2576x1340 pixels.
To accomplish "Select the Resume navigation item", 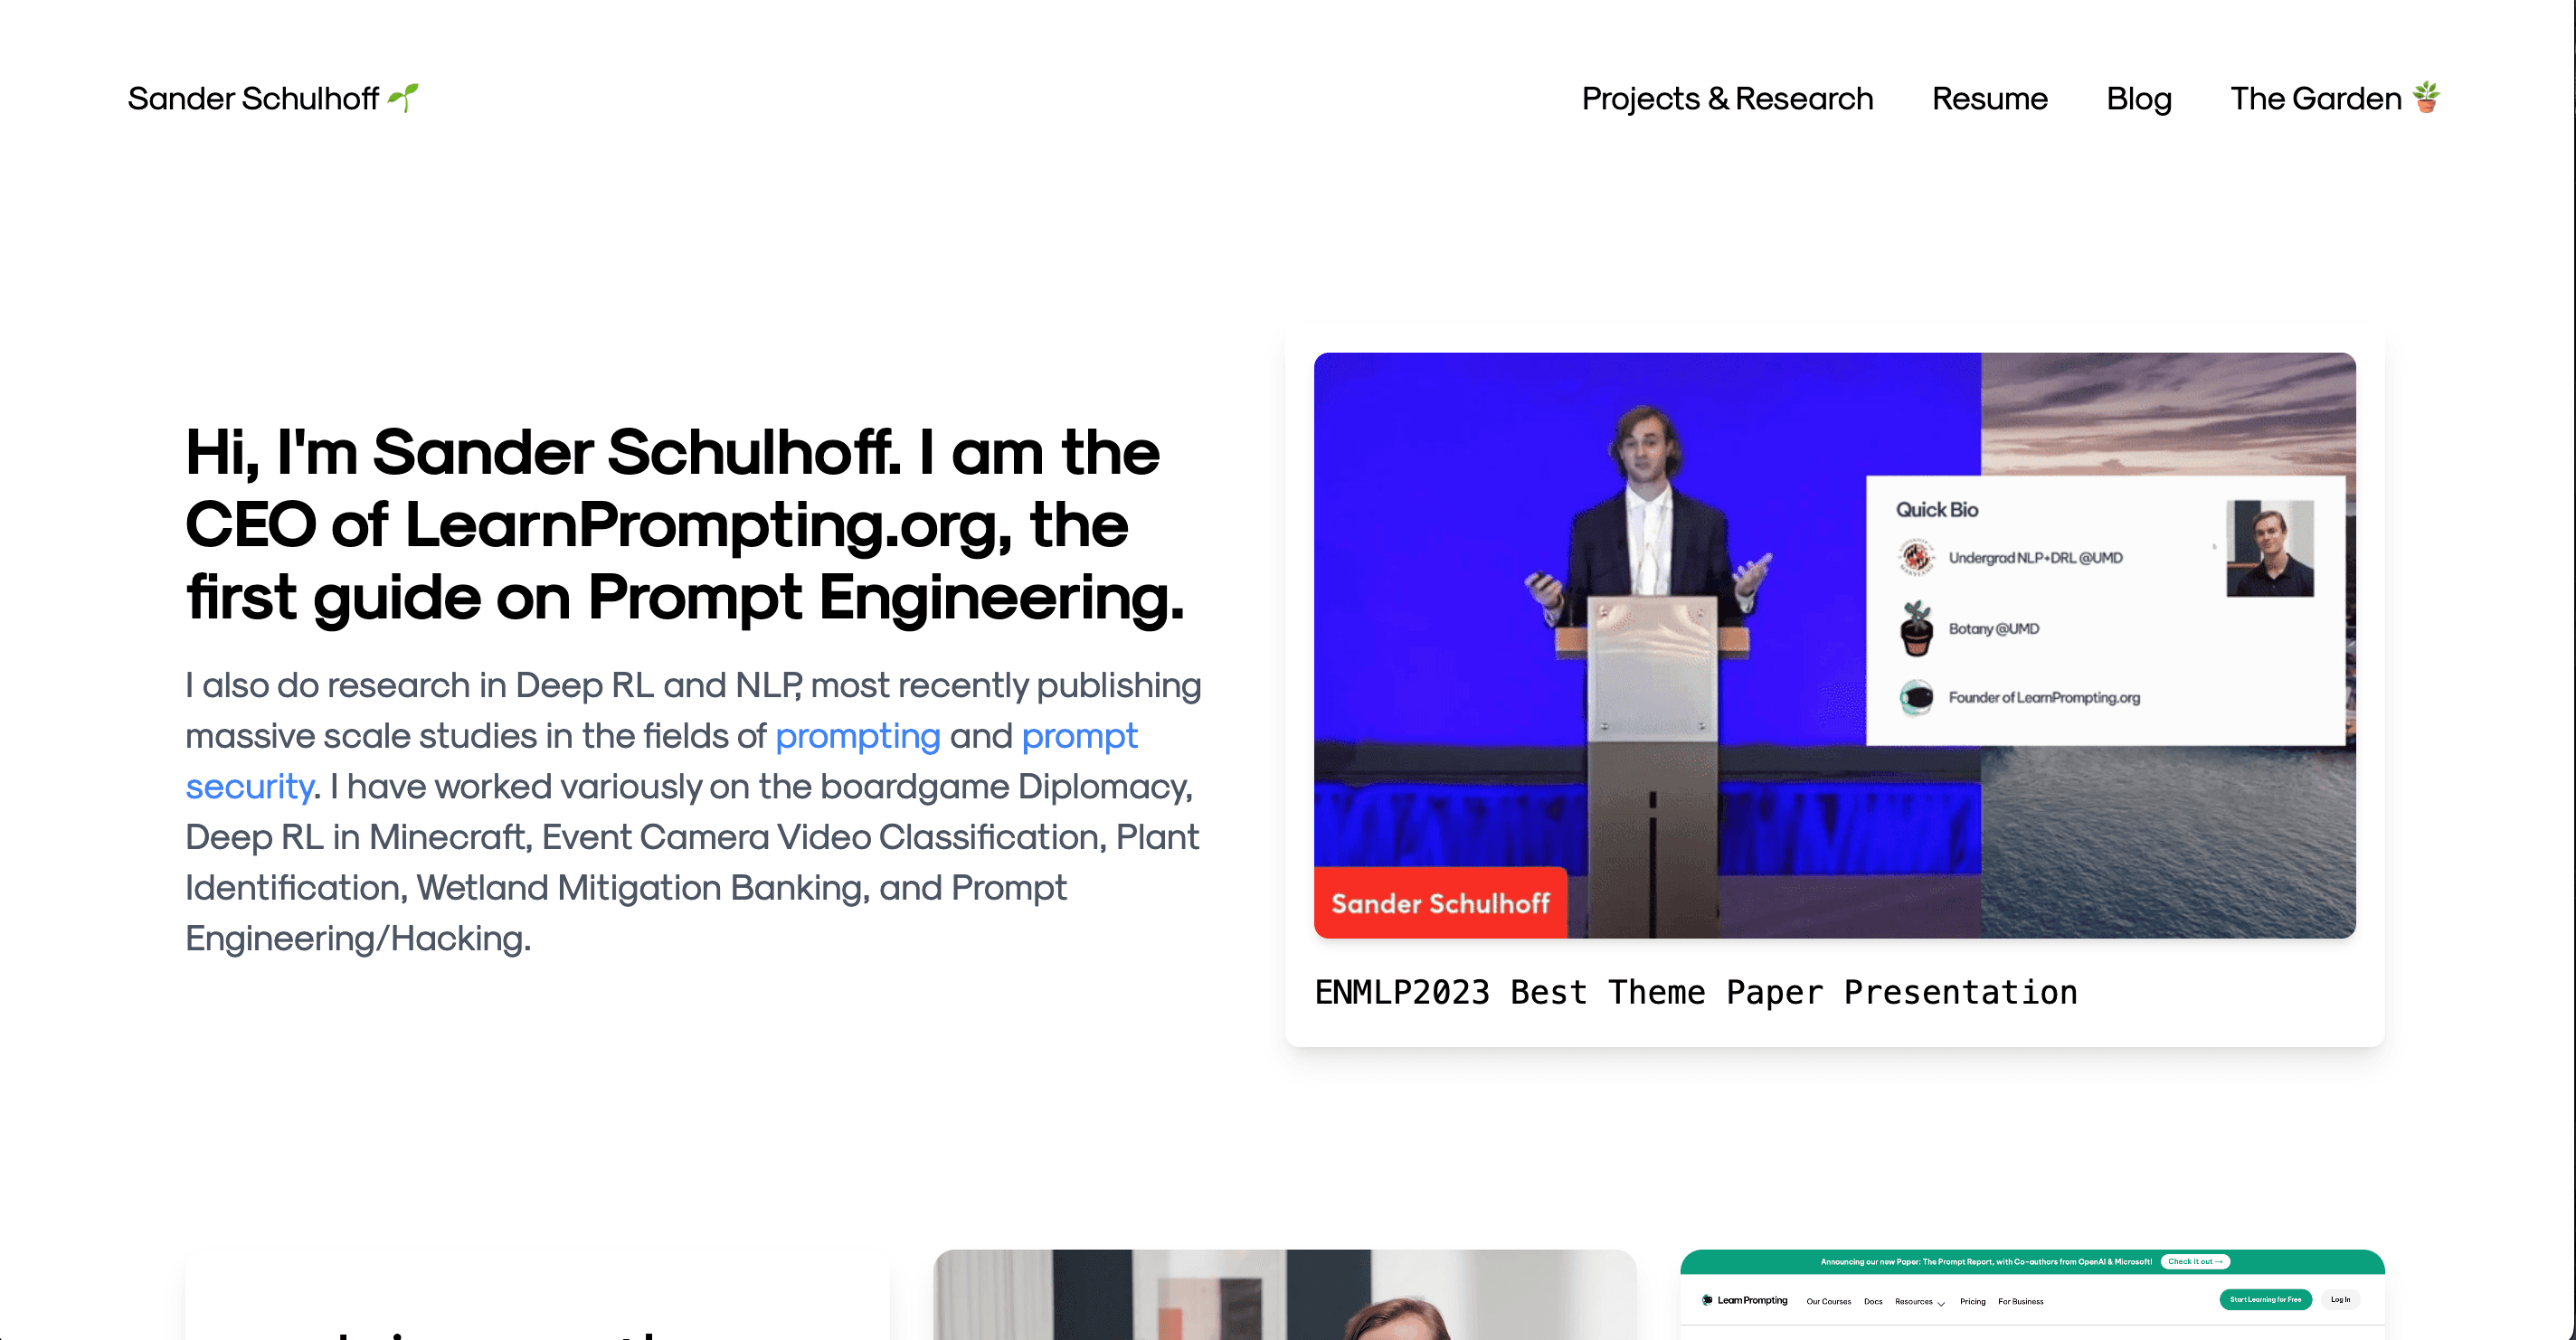I will (x=1988, y=99).
